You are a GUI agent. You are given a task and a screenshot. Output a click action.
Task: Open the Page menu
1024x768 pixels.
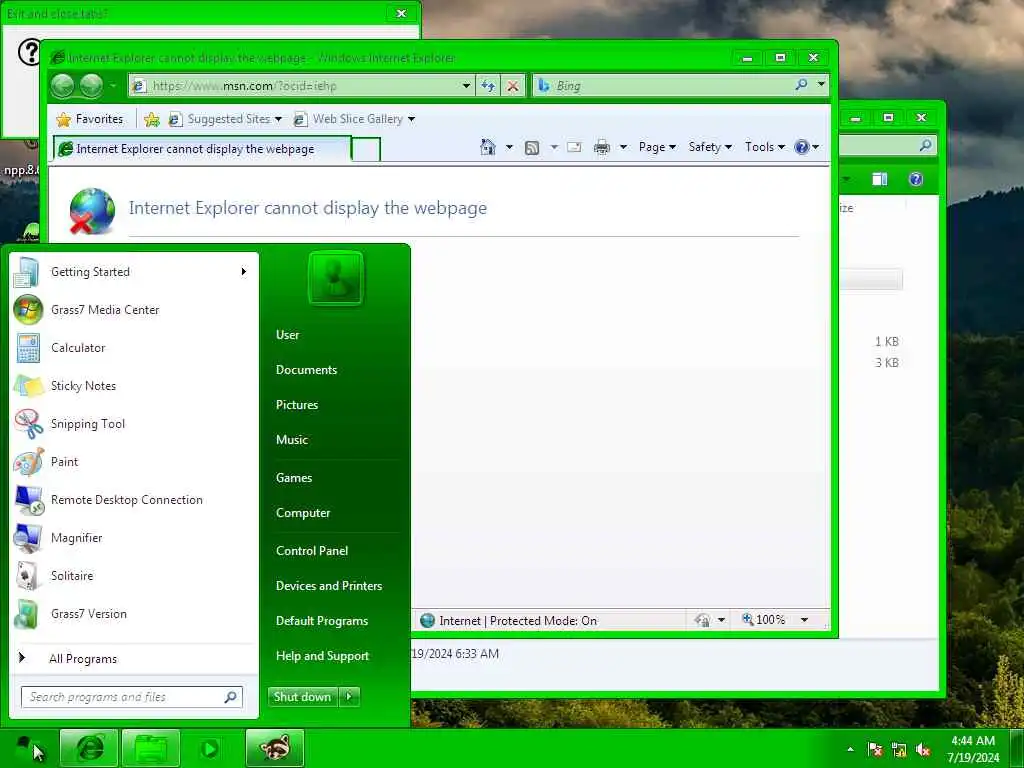[x=657, y=147]
